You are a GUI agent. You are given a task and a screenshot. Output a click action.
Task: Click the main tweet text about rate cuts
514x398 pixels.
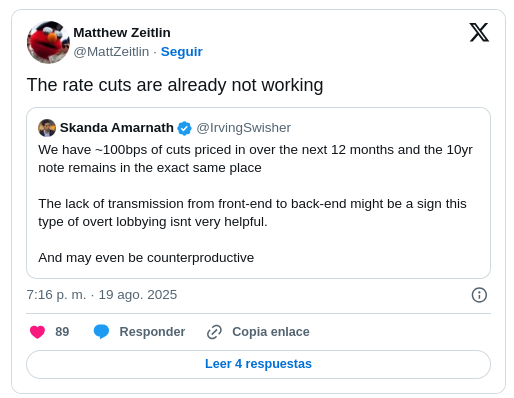coord(175,85)
